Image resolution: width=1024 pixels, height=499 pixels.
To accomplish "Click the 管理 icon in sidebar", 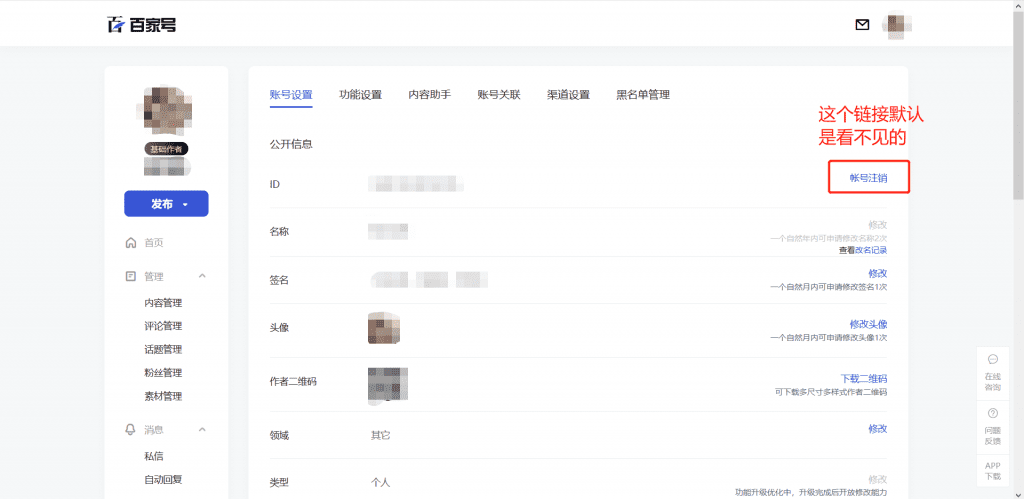I will [x=130, y=276].
